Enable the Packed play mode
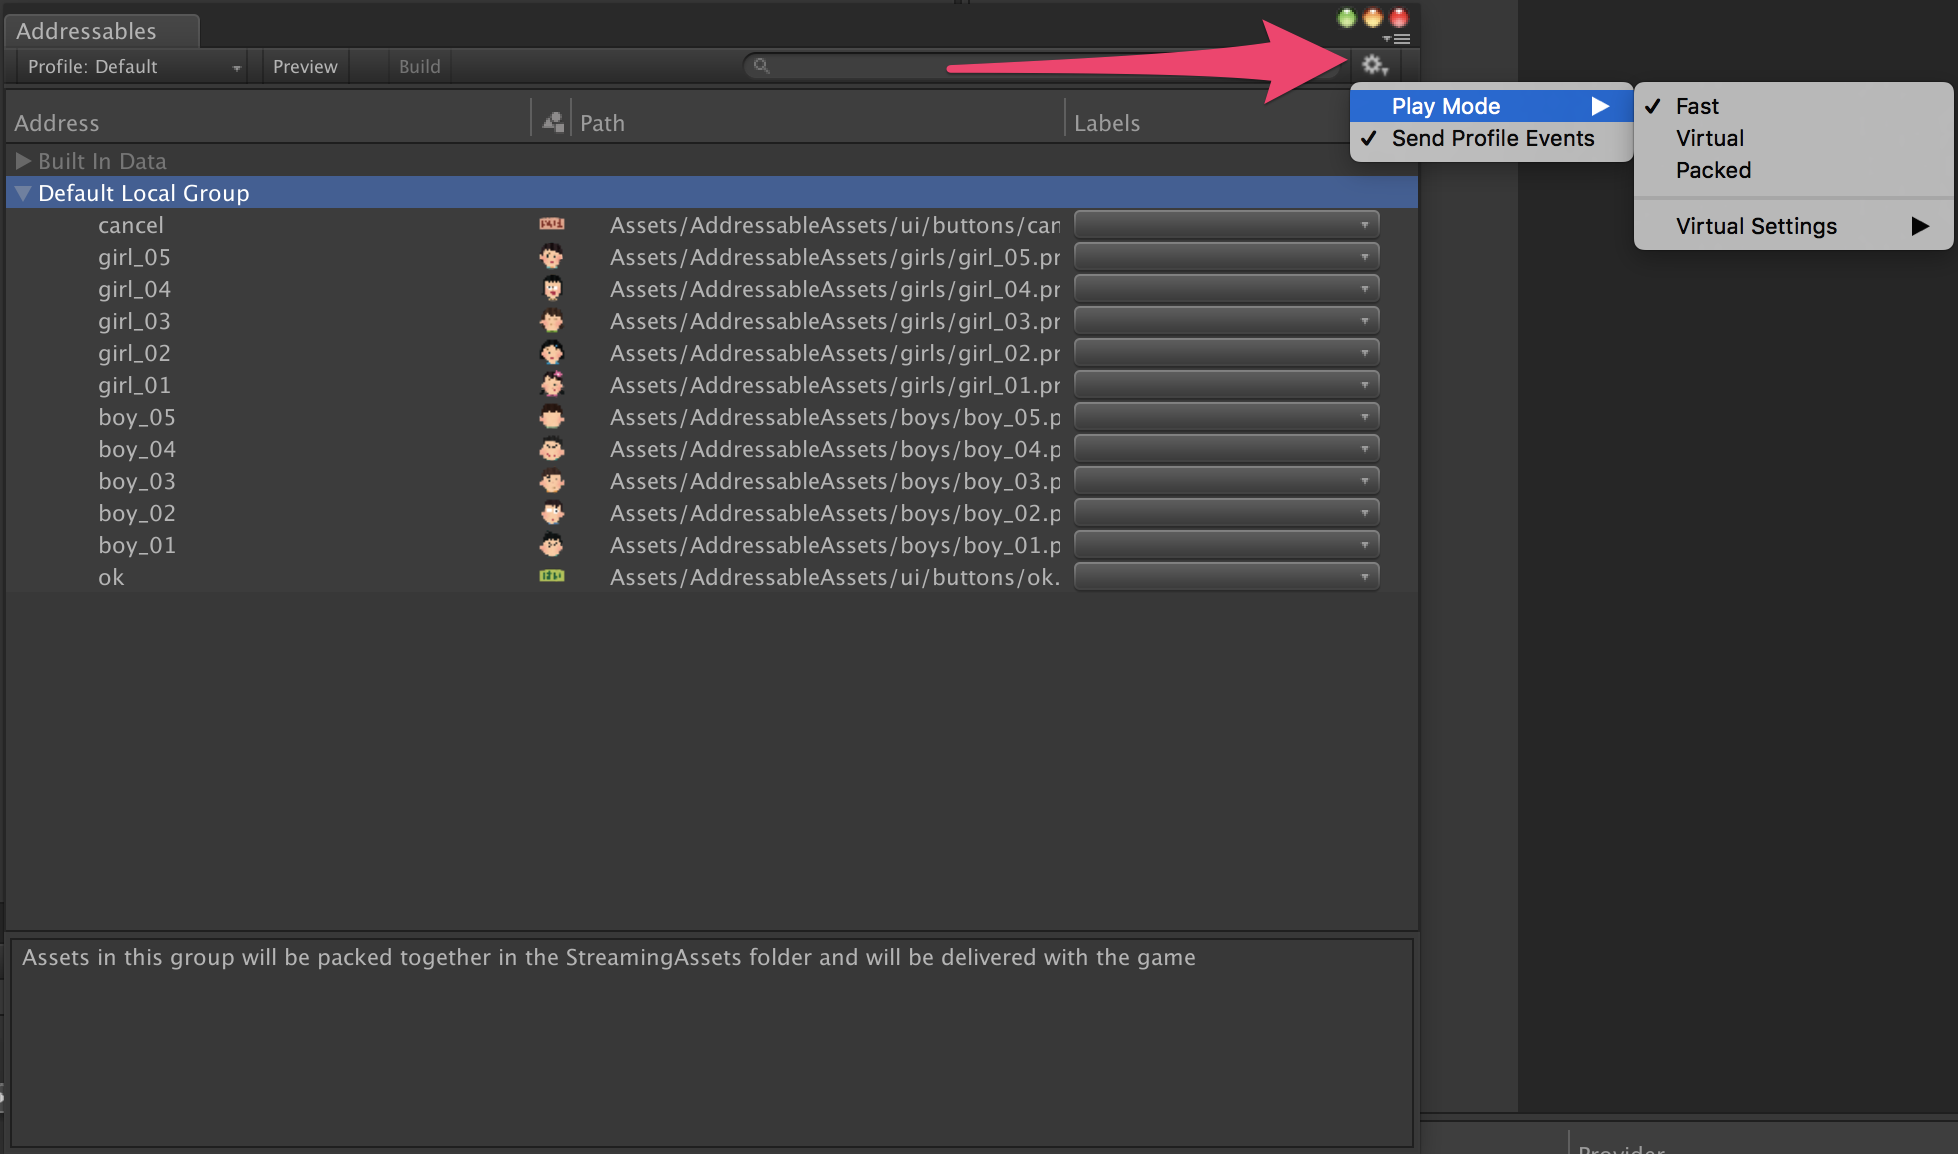This screenshot has height=1154, width=1958. 1712,170
